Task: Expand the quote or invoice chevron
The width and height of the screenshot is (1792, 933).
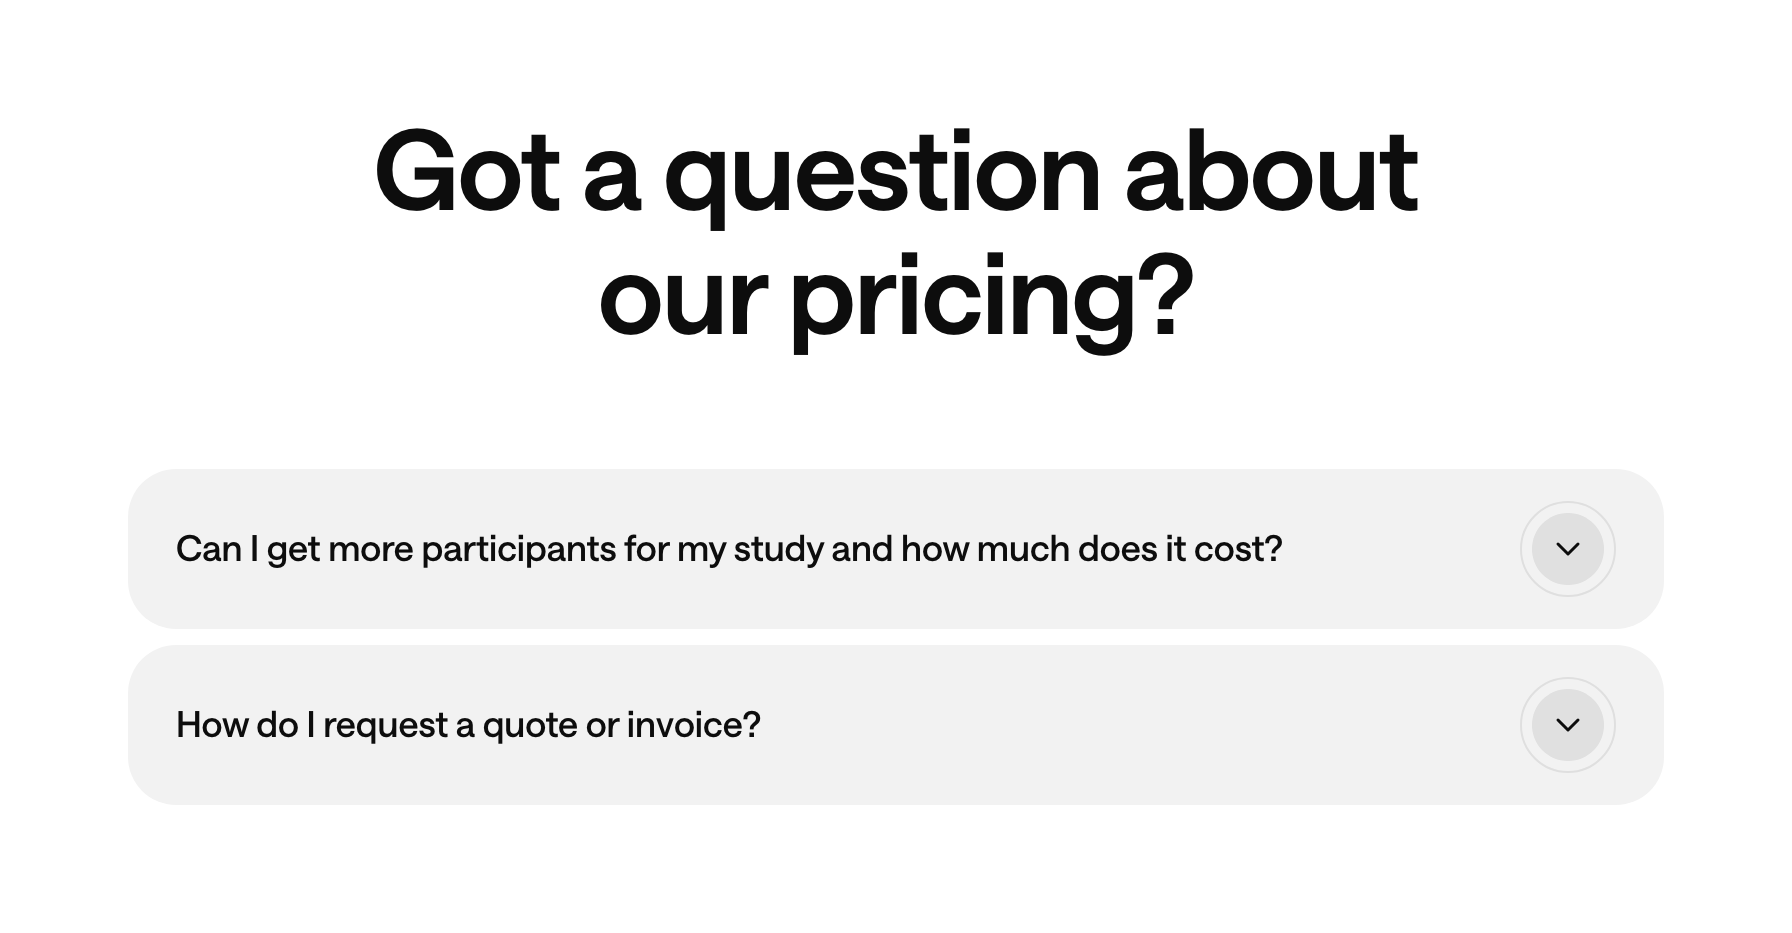Action: [1567, 725]
